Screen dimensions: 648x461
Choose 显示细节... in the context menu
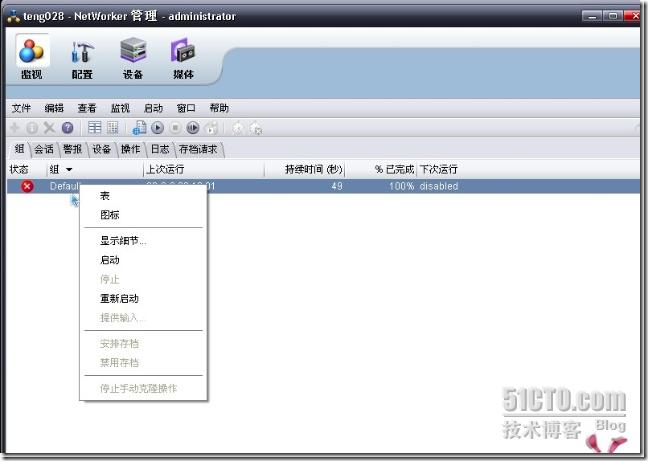143,241
